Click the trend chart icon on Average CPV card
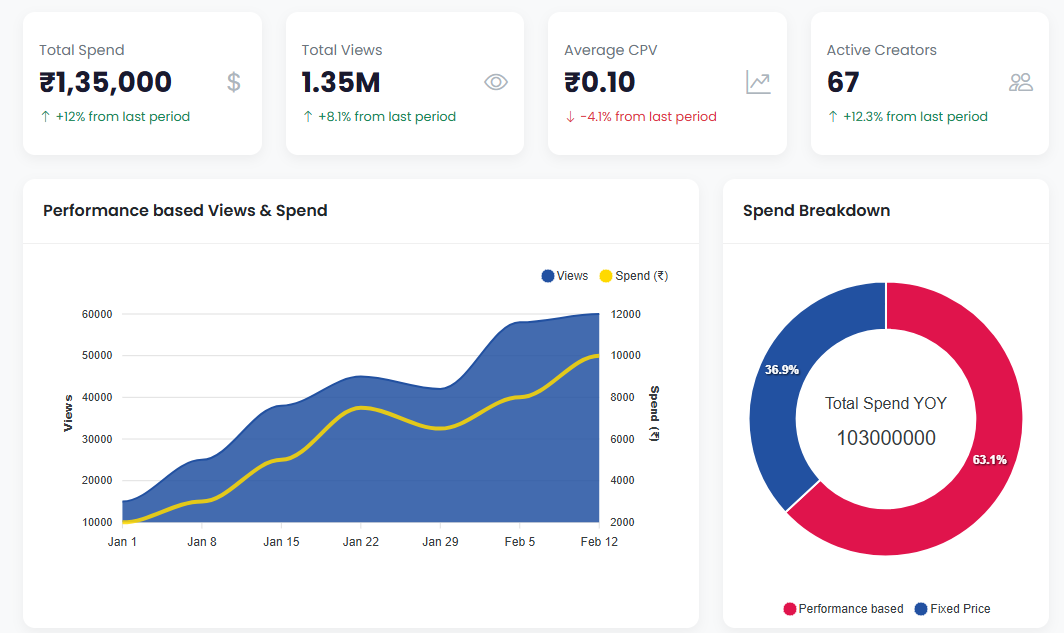Screen dimensions: 1064x633 [758, 82]
